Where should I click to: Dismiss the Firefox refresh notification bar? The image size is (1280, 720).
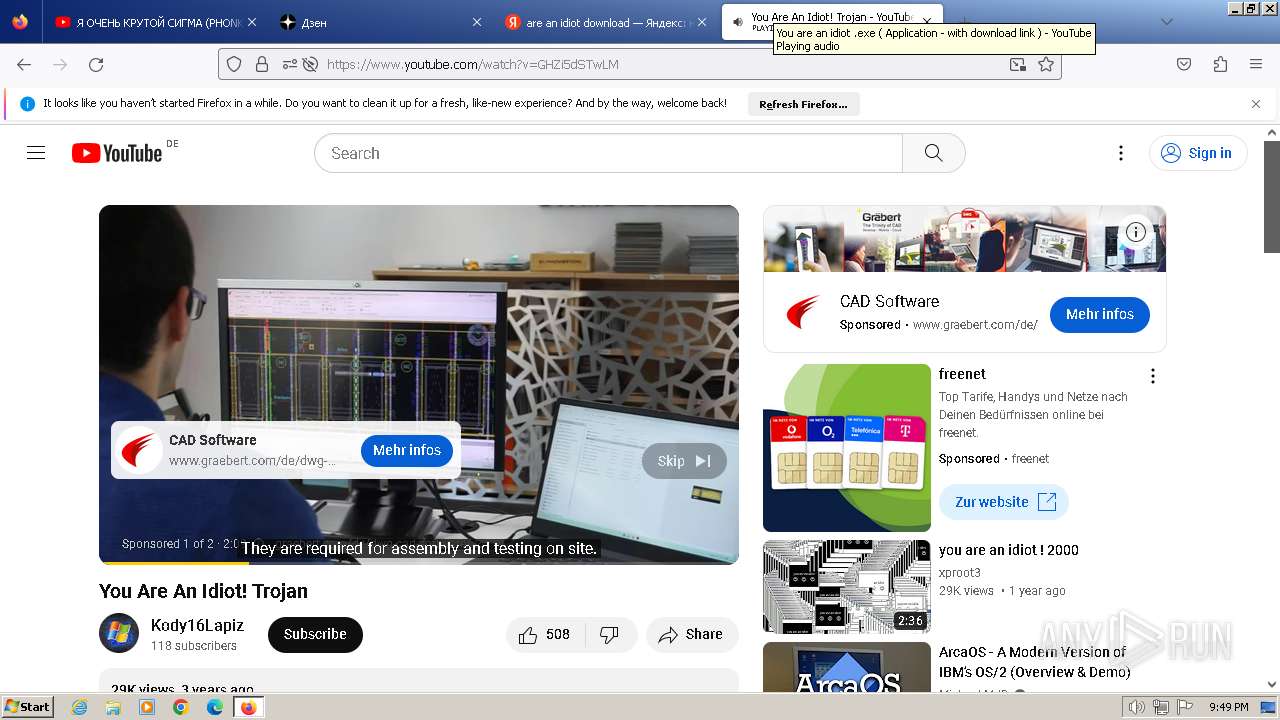pyautogui.click(x=1256, y=104)
